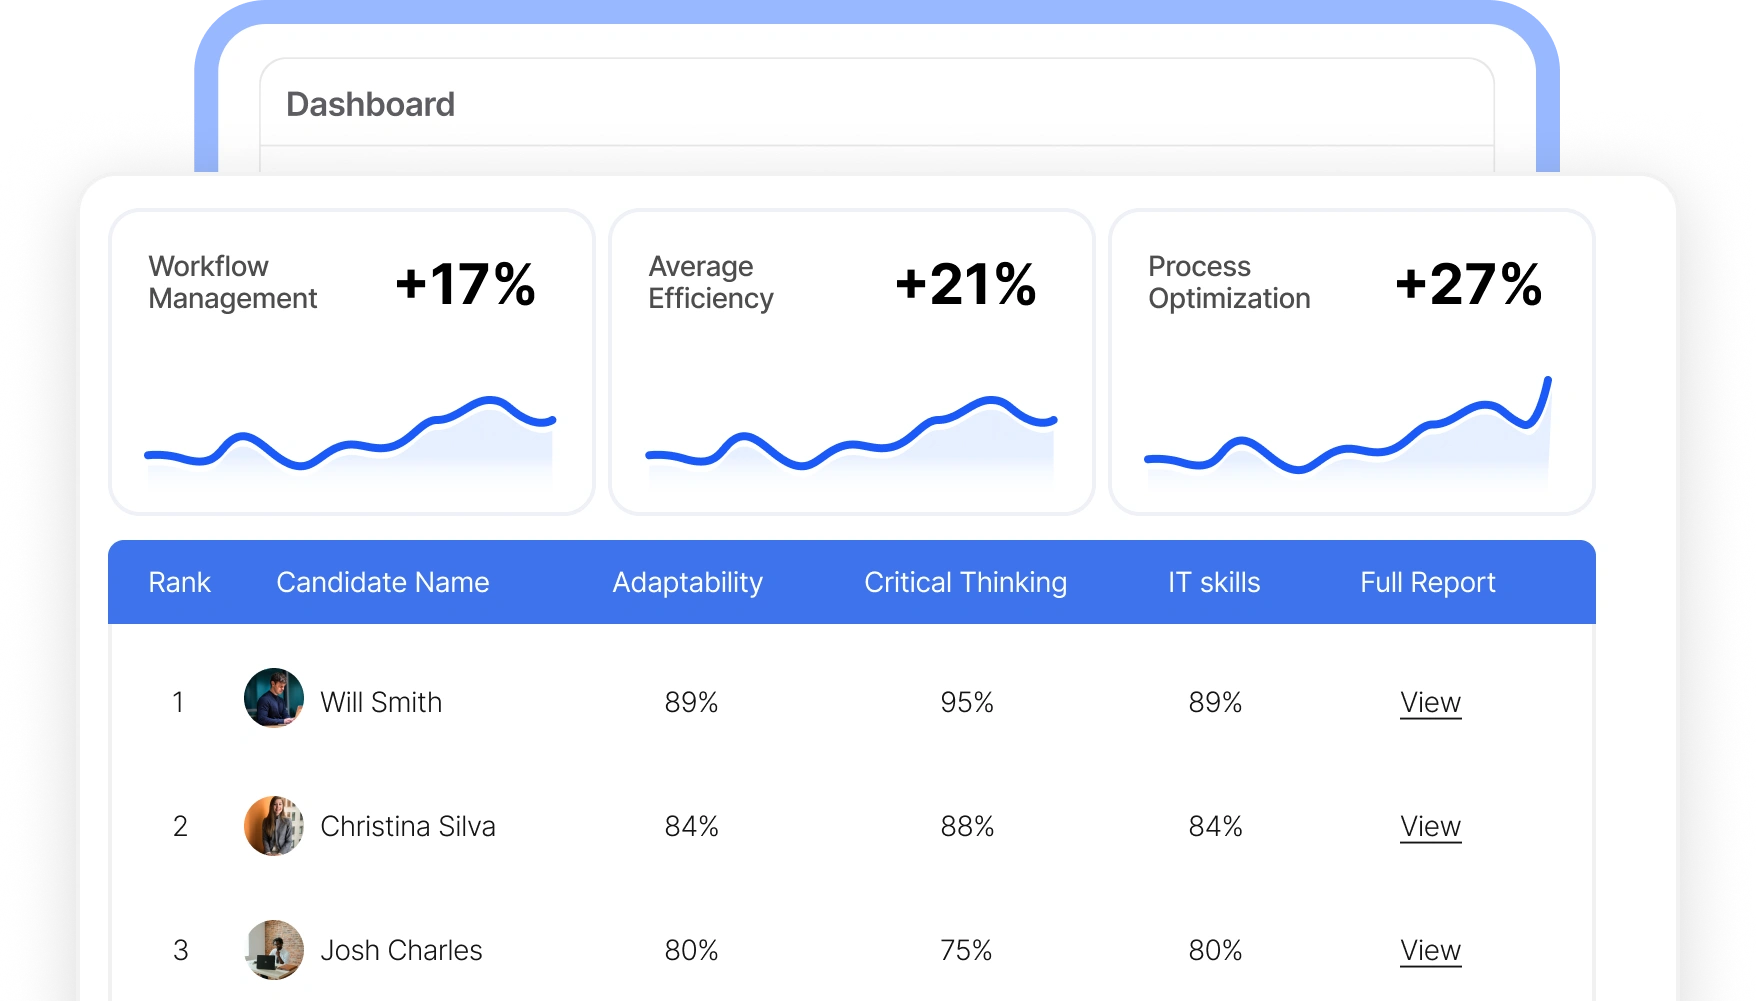Click the Process Optimization label
Screen dimensions: 1756x1001
point(1229,283)
